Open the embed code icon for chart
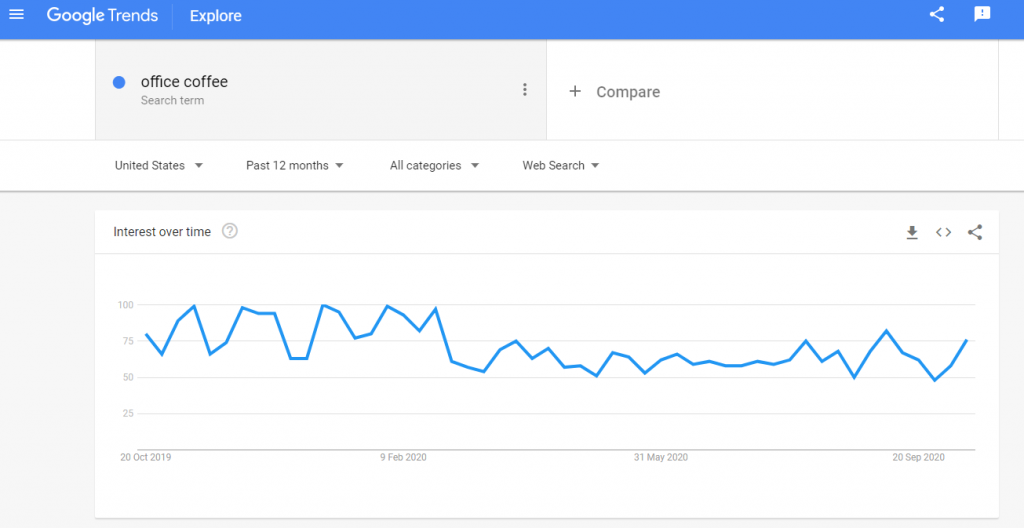Viewport: 1024px width, 528px height. tap(943, 232)
